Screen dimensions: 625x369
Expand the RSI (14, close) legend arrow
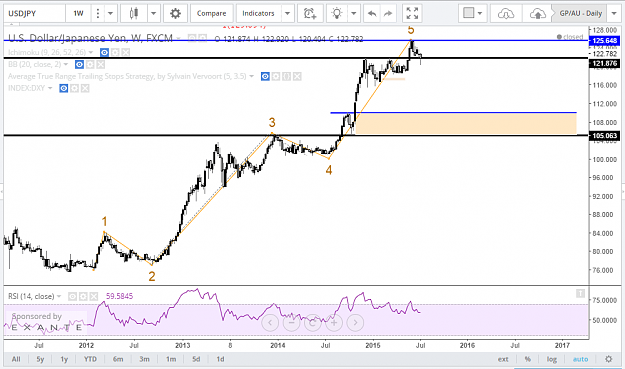[x=59, y=296]
